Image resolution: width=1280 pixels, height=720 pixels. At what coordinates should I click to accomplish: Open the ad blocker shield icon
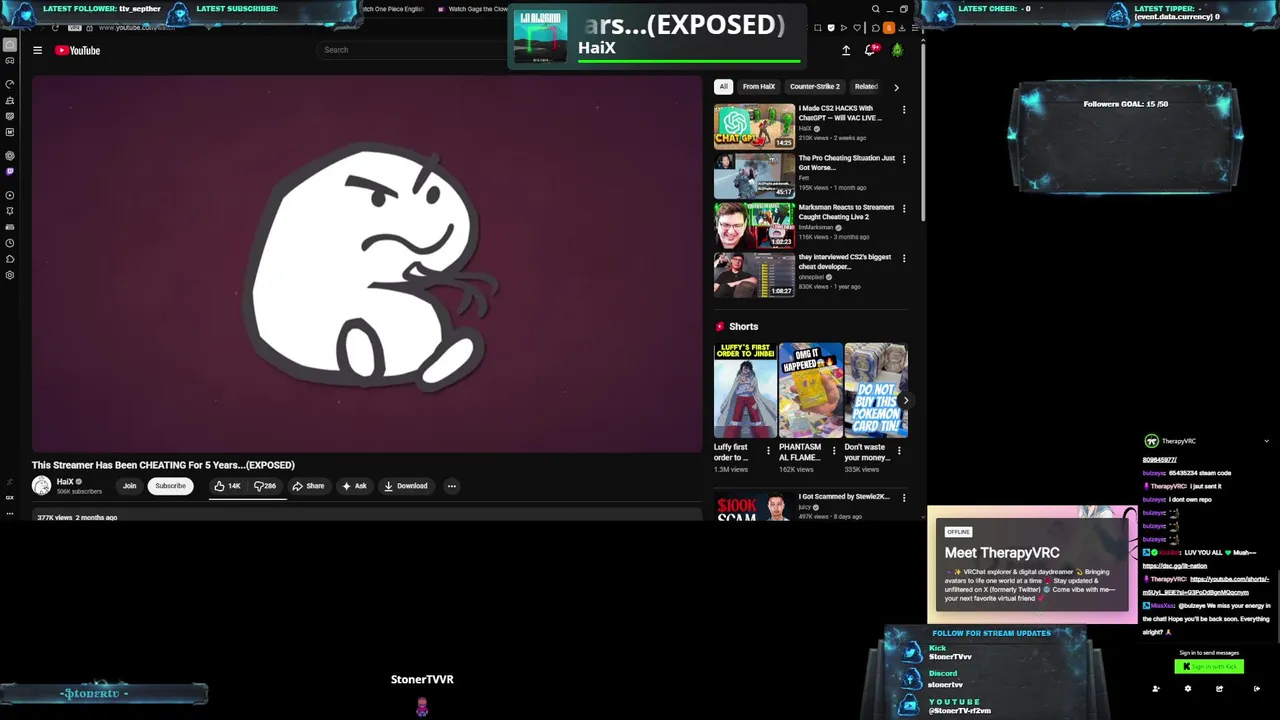point(831,28)
